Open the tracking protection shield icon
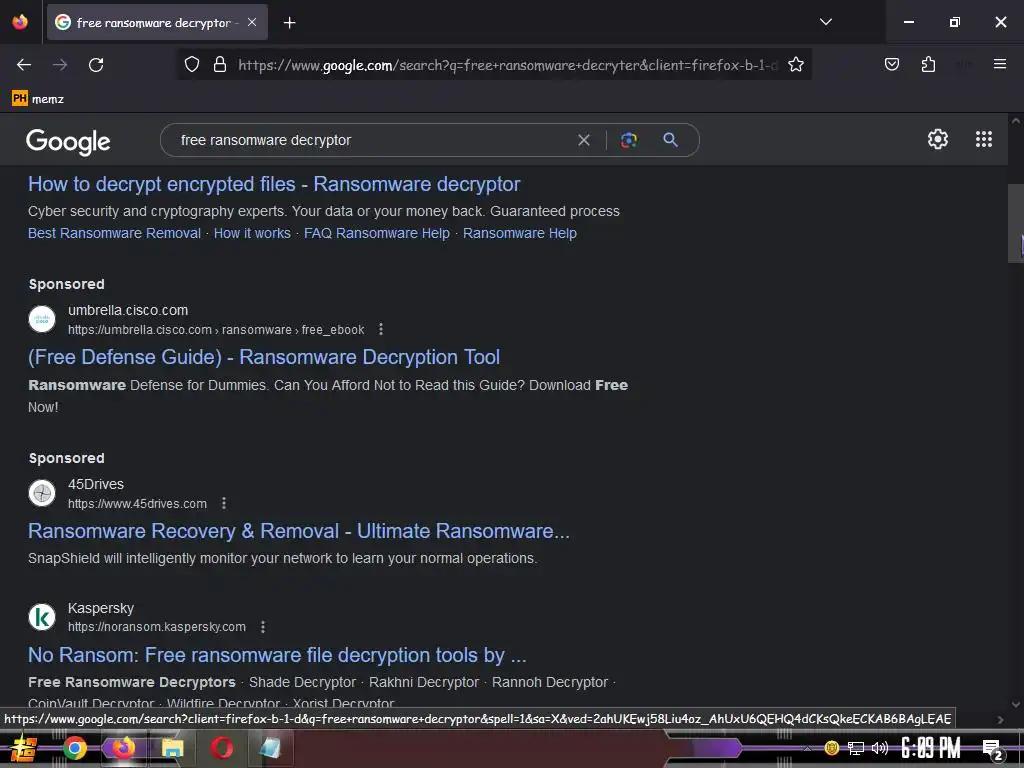The height and width of the screenshot is (768, 1024). tap(191, 65)
